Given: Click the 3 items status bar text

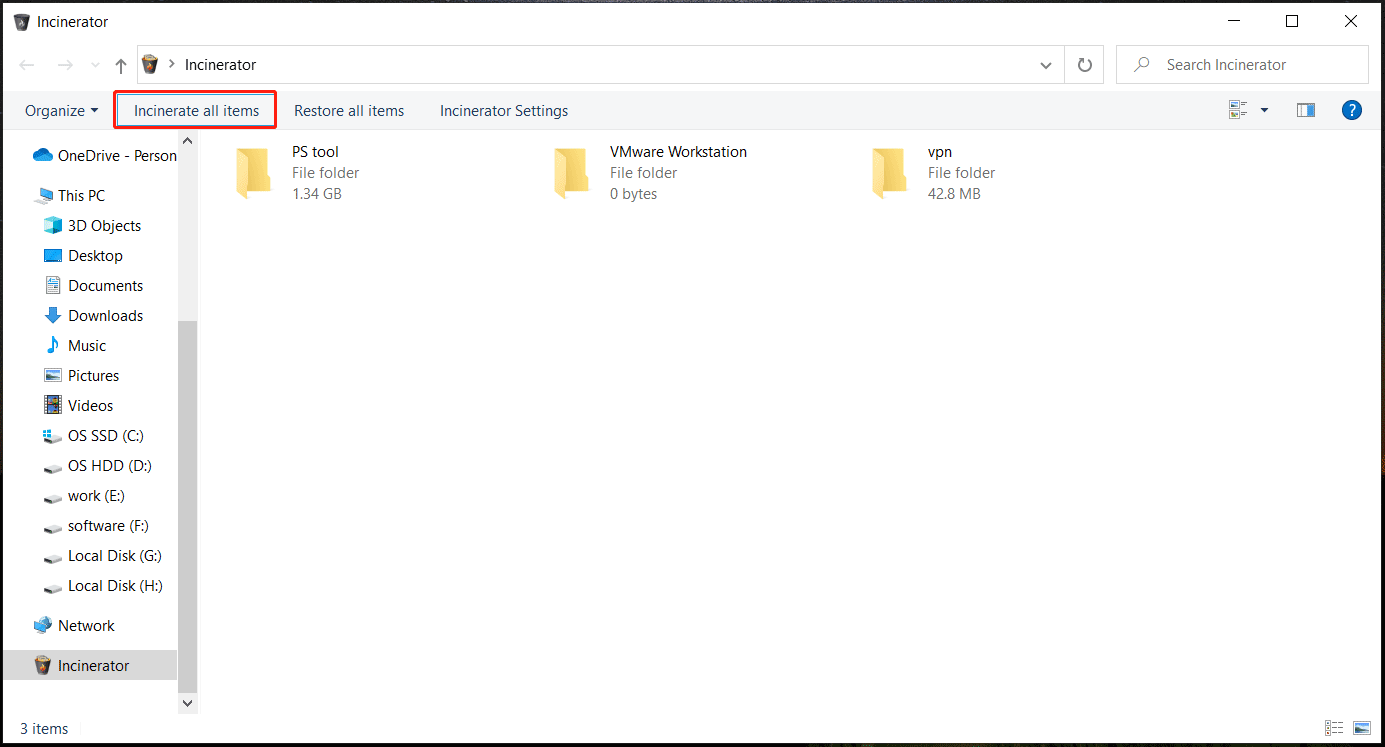Looking at the screenshot, I should [44, 729].
